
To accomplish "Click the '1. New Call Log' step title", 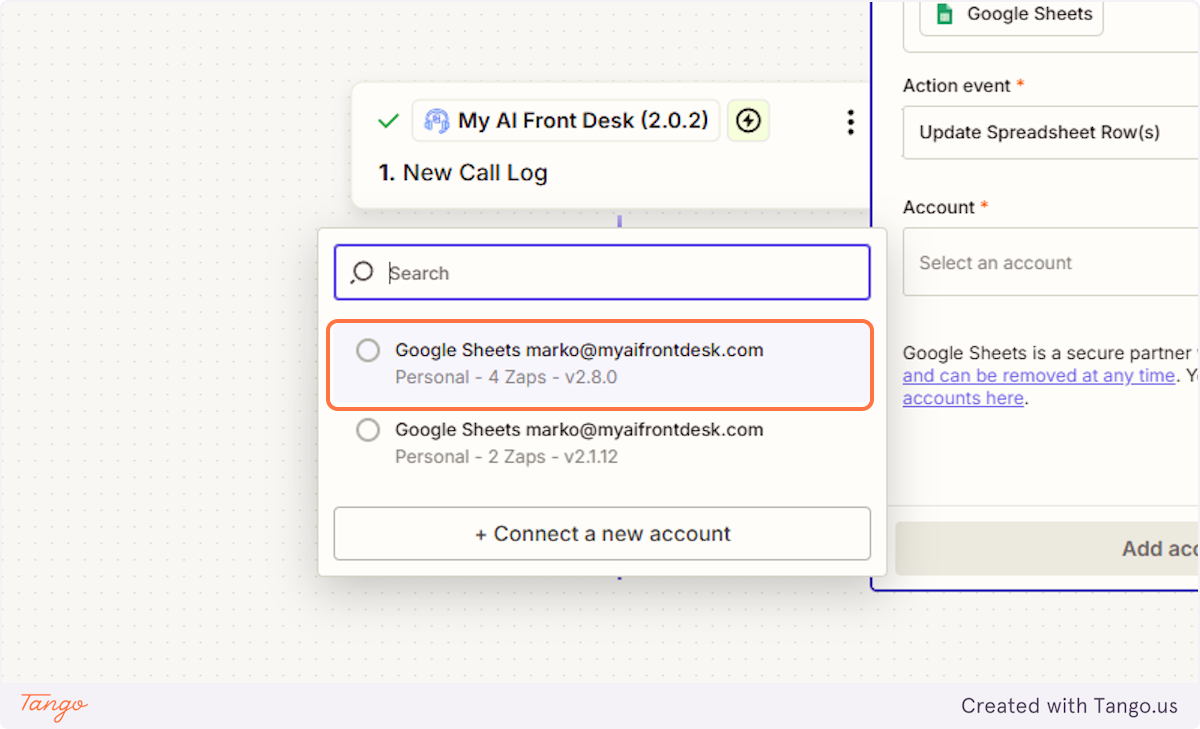I will [463, 172].
